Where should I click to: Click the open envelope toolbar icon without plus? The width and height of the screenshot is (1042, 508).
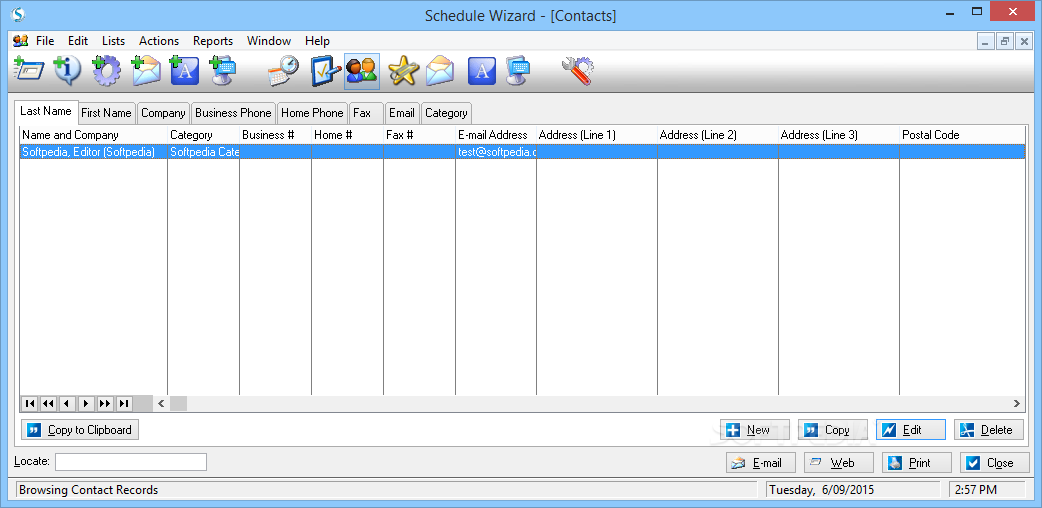(440, 71)
